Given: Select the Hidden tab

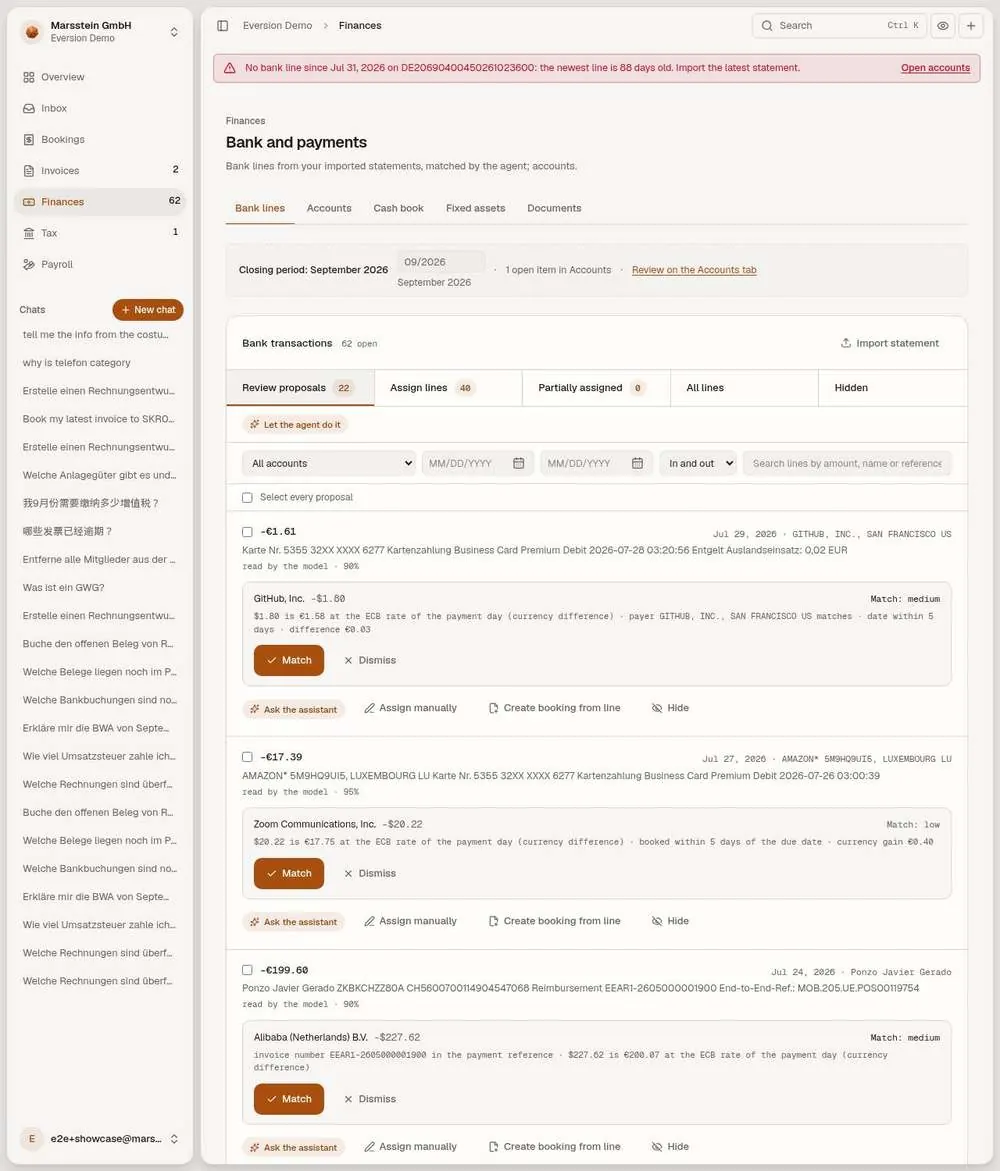Looking at the screenshot, I should pyautogui.click(x=892, y=388).
